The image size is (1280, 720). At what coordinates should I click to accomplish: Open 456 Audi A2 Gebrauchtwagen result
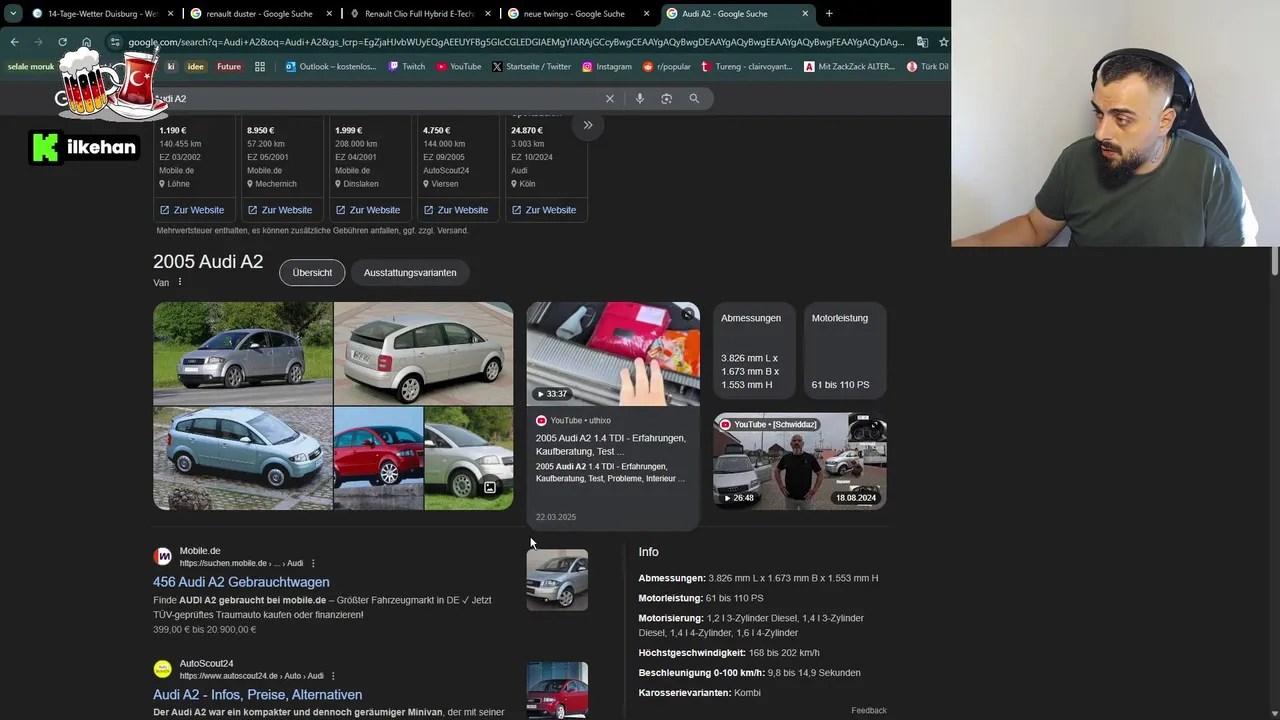click(241, 582)
